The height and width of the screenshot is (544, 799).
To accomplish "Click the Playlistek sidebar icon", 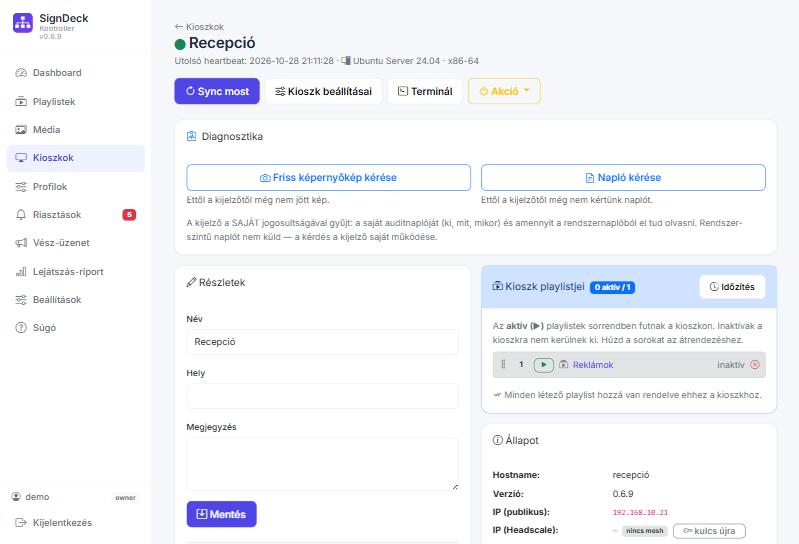I will 21,101.
